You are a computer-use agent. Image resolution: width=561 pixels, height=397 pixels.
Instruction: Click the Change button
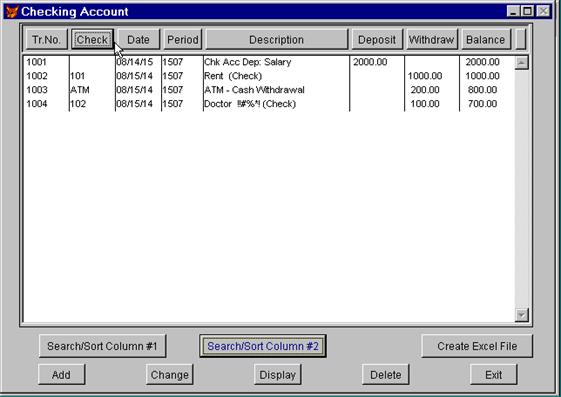point(170,375)
